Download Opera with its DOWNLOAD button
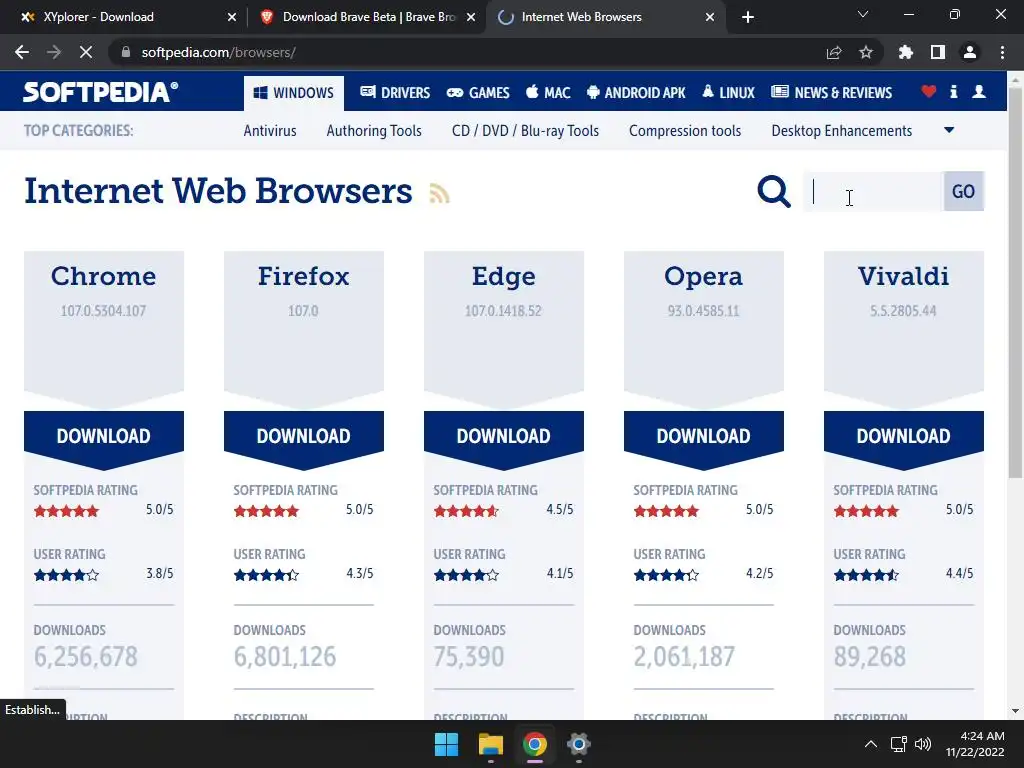 click(x=703, y=436)
